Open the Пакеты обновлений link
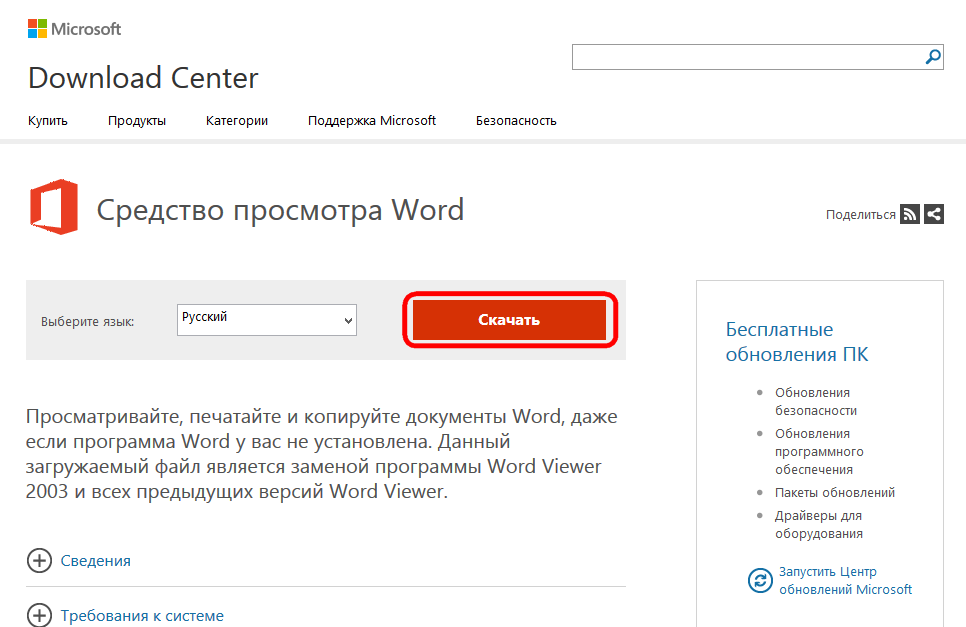Screen dimensions: 966x627 tap(835, 492)
